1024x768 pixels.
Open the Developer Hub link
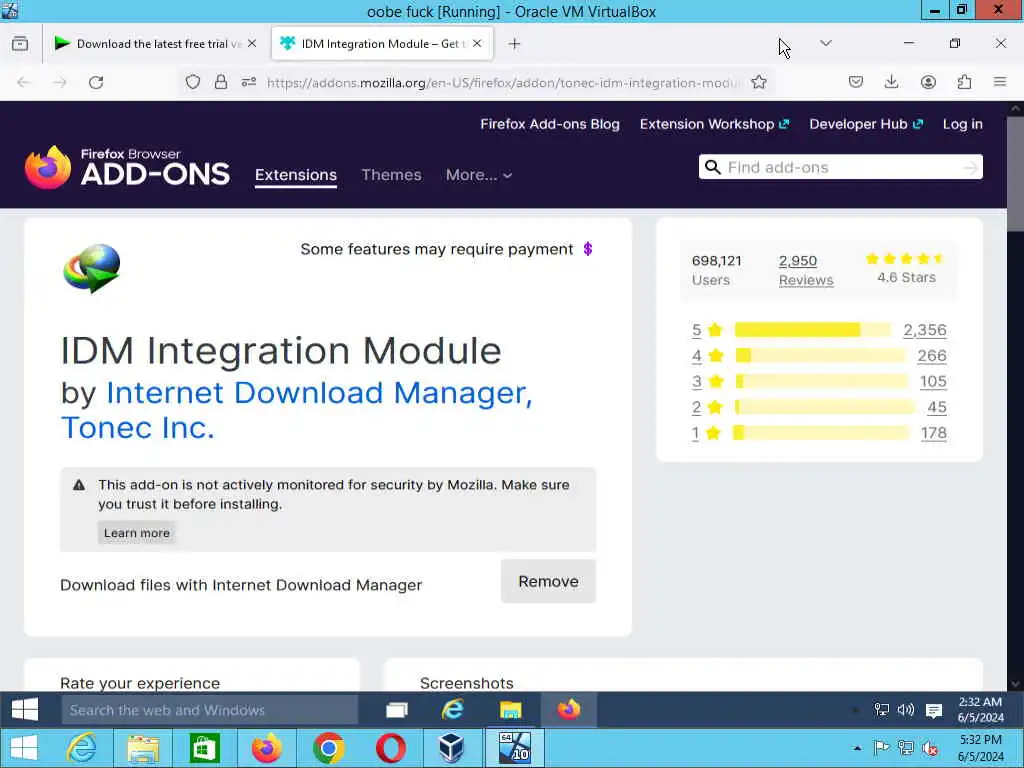tap(866, 124)
